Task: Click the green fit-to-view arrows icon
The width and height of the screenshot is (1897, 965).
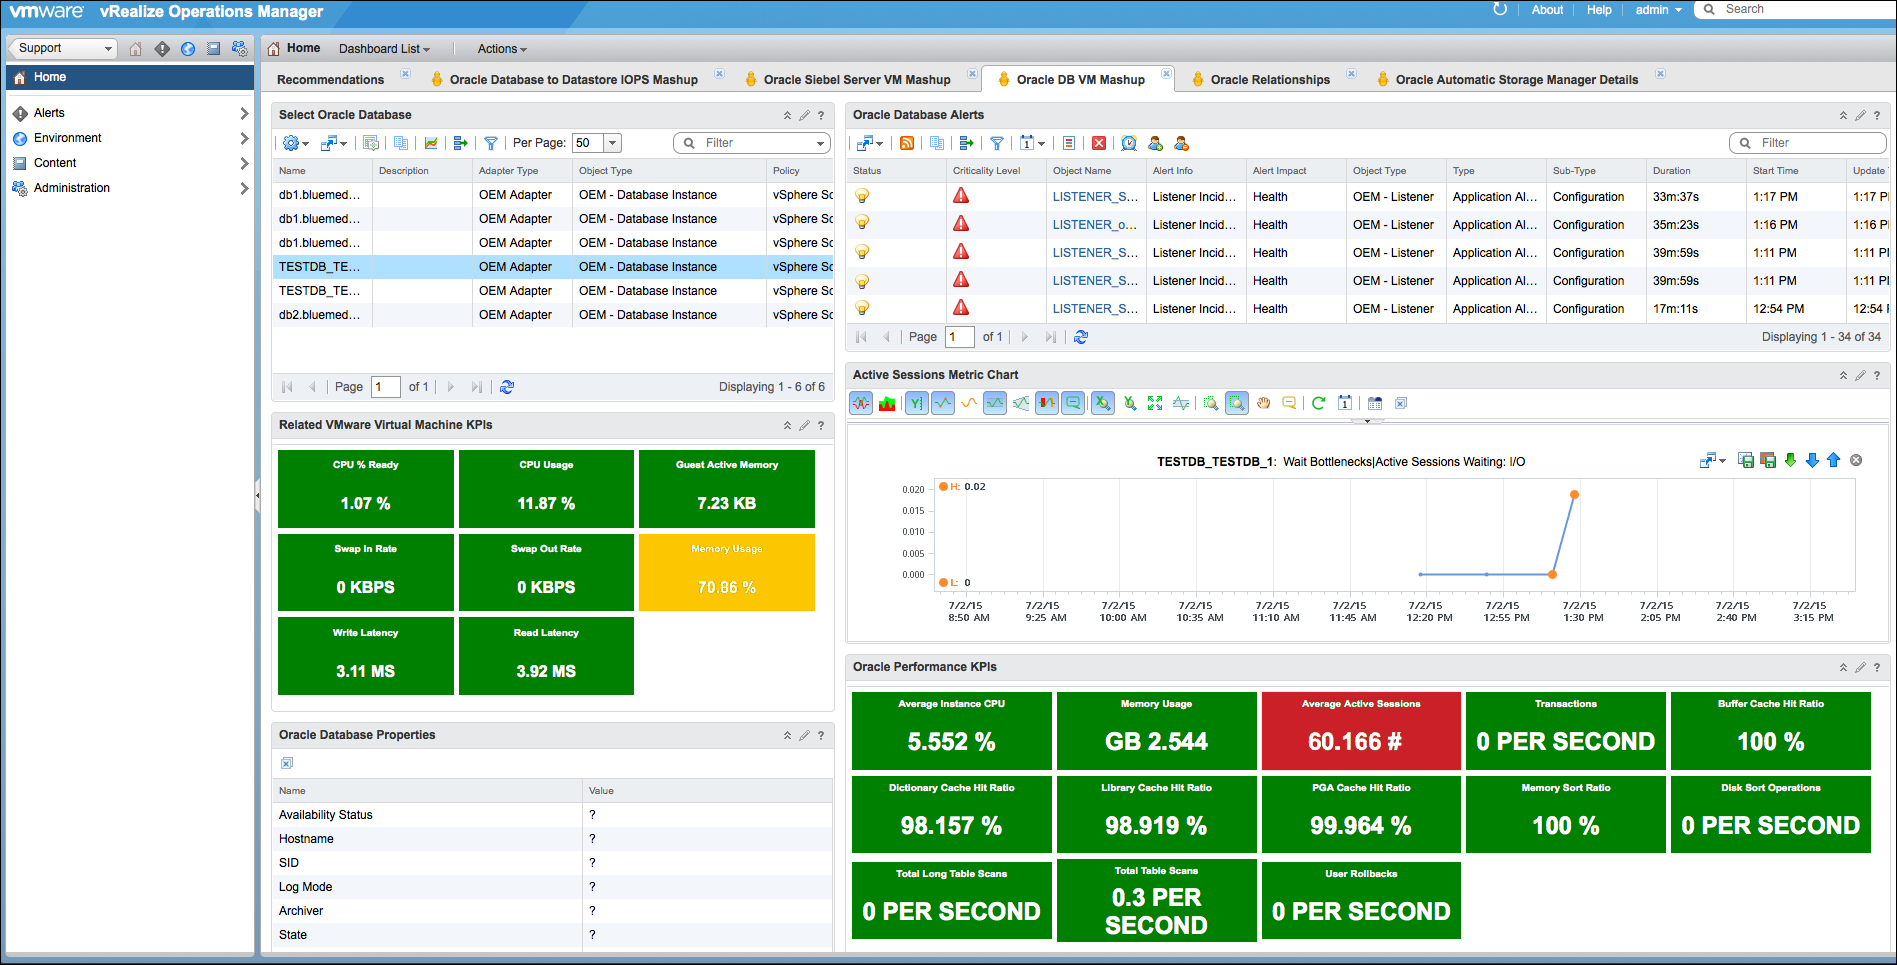Action: [x=1155, y=403]
